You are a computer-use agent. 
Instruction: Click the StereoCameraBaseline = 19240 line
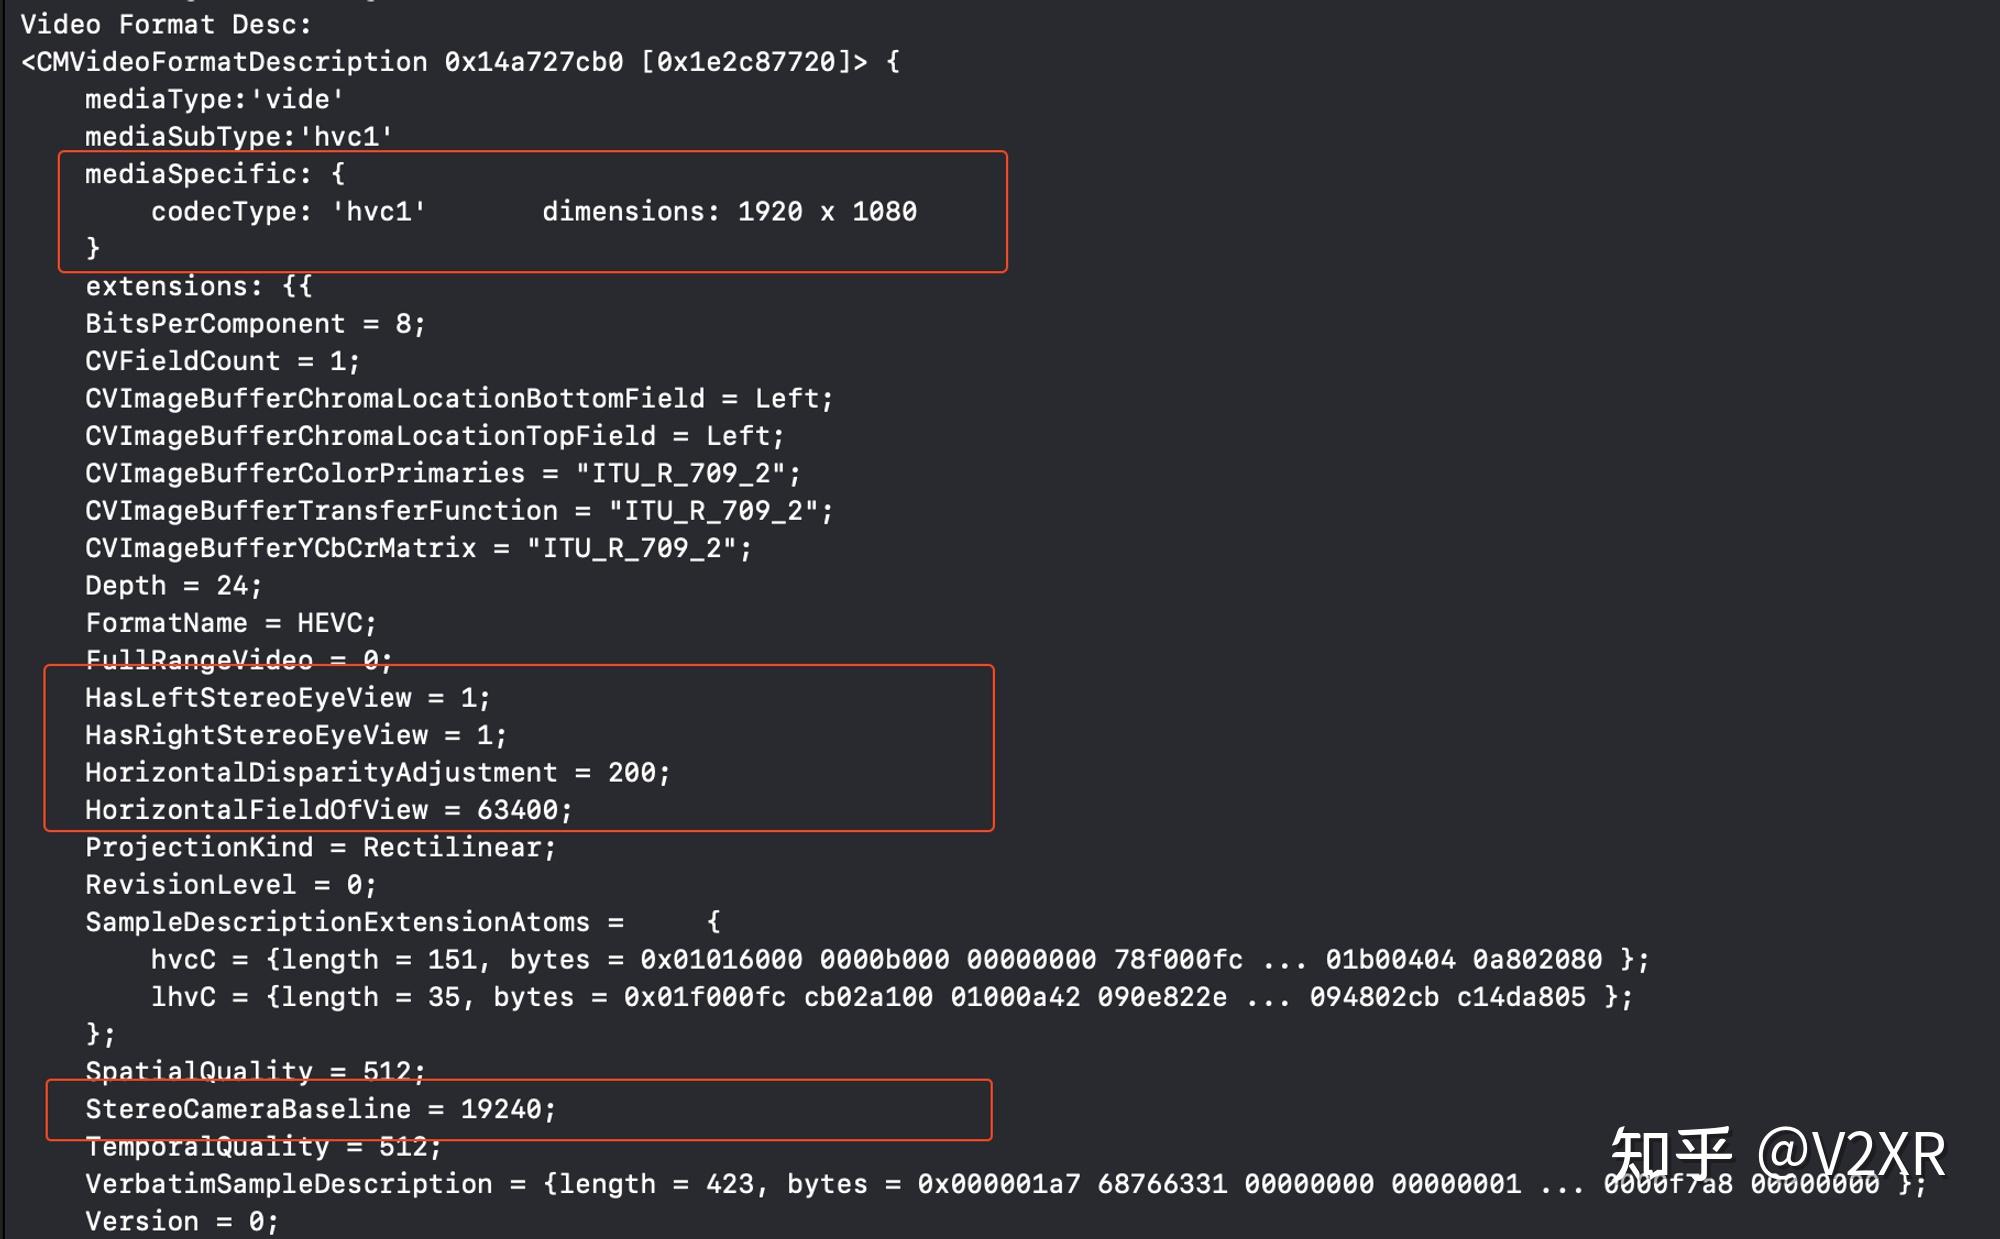320,1109
